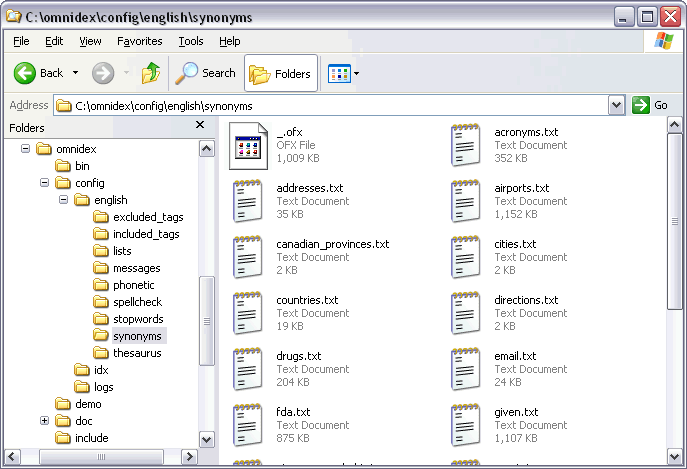
Task: Select the messages folder icon
Action: (101, 268)
